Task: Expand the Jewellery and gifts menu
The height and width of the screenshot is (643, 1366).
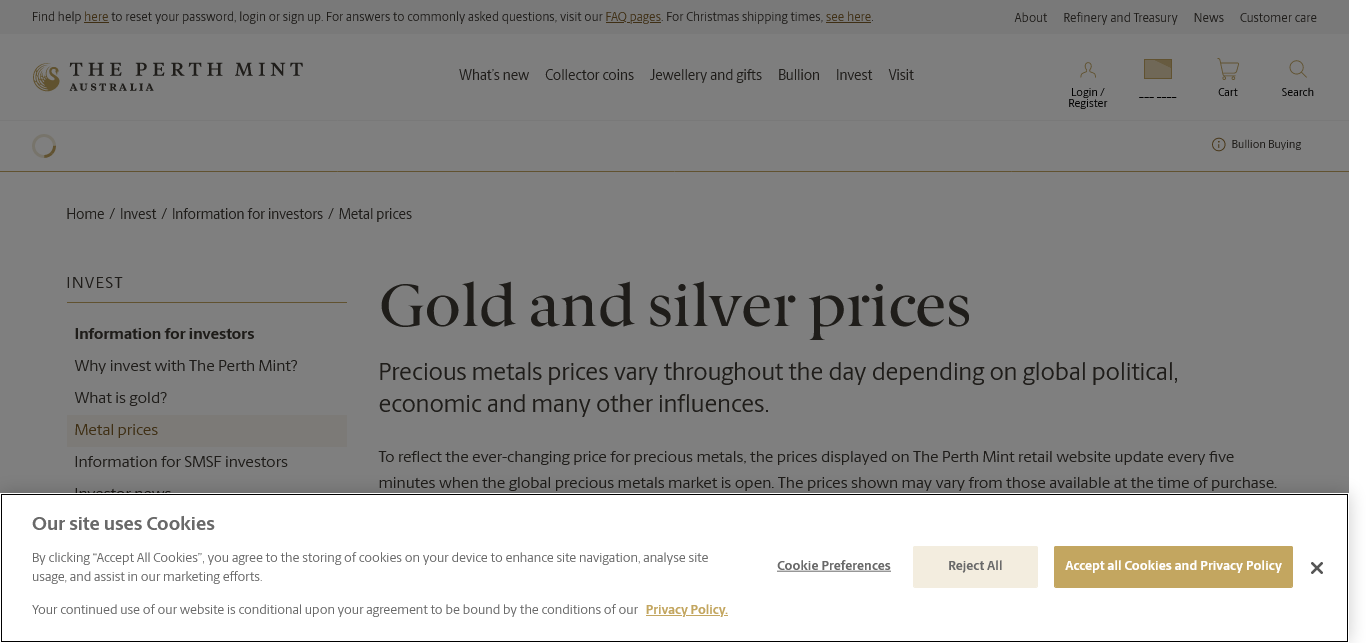Action: (705, 75)
